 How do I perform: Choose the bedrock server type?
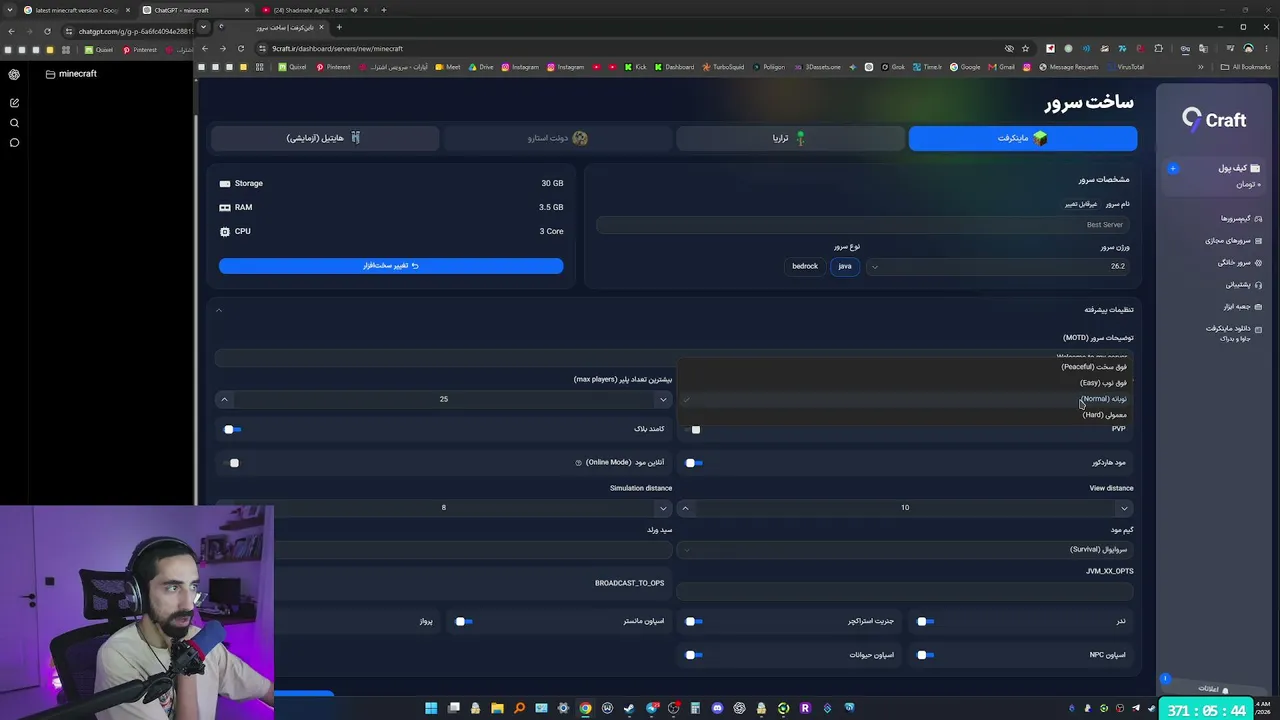click(x=805, y=266)
